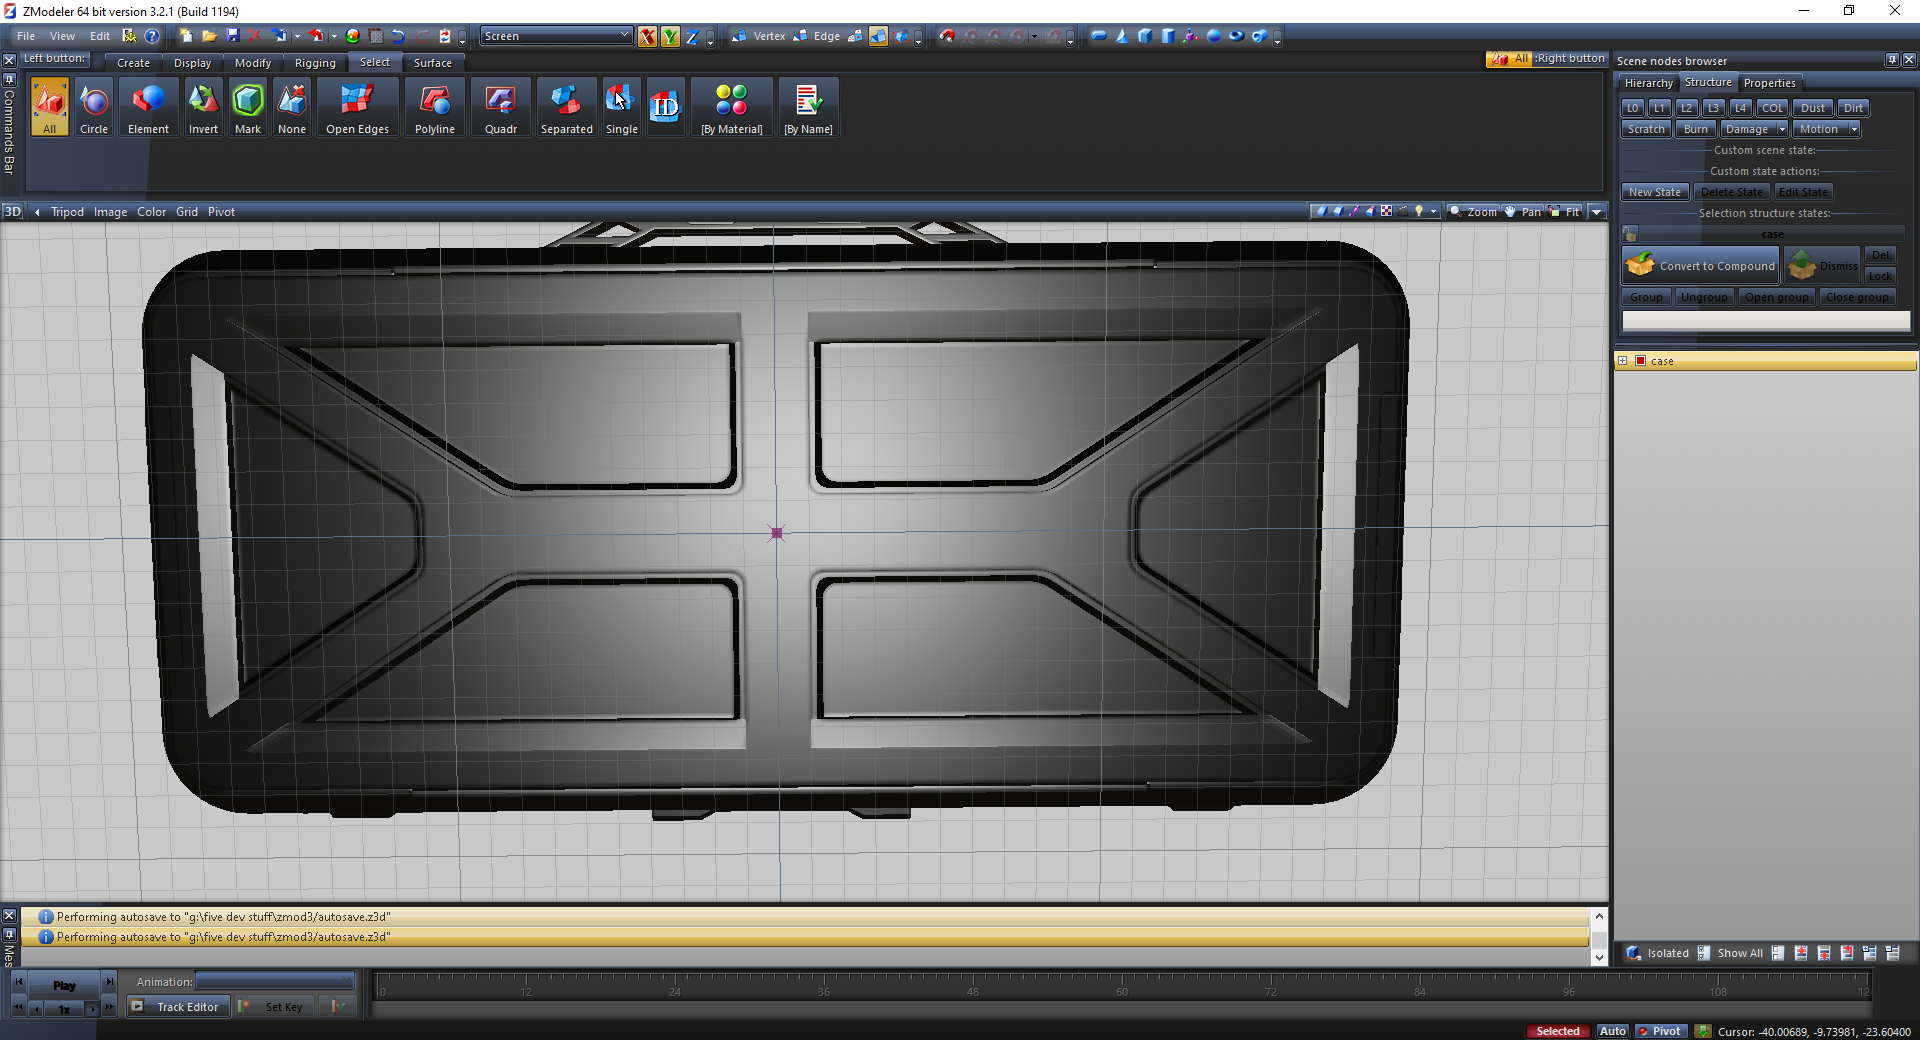
Task: Click the Invert selection icon
Action: click(203, 108)
